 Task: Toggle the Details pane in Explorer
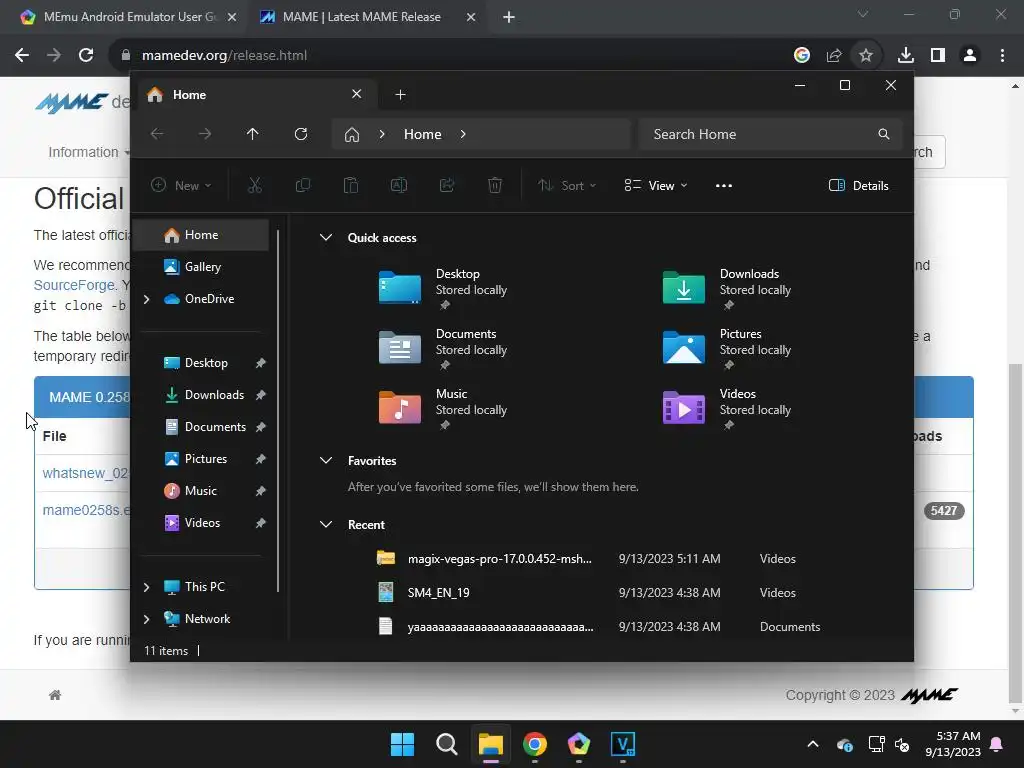[x=858, y=185]
